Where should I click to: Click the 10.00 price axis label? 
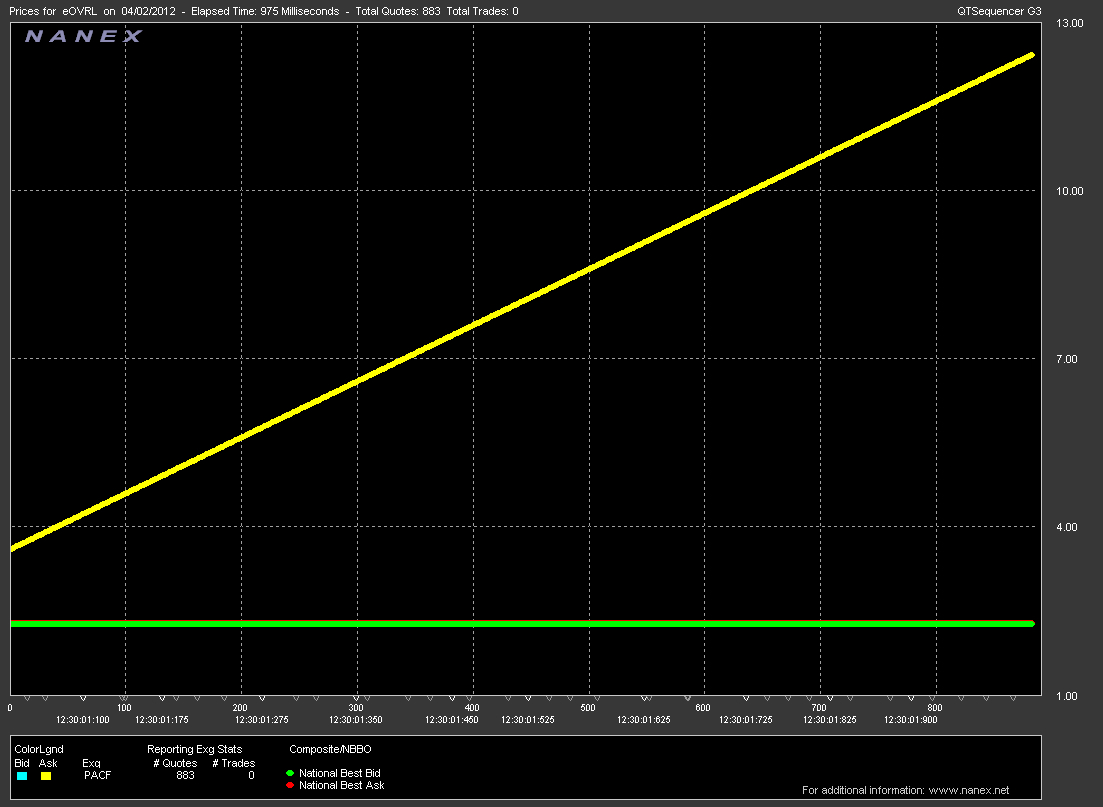1070,191
